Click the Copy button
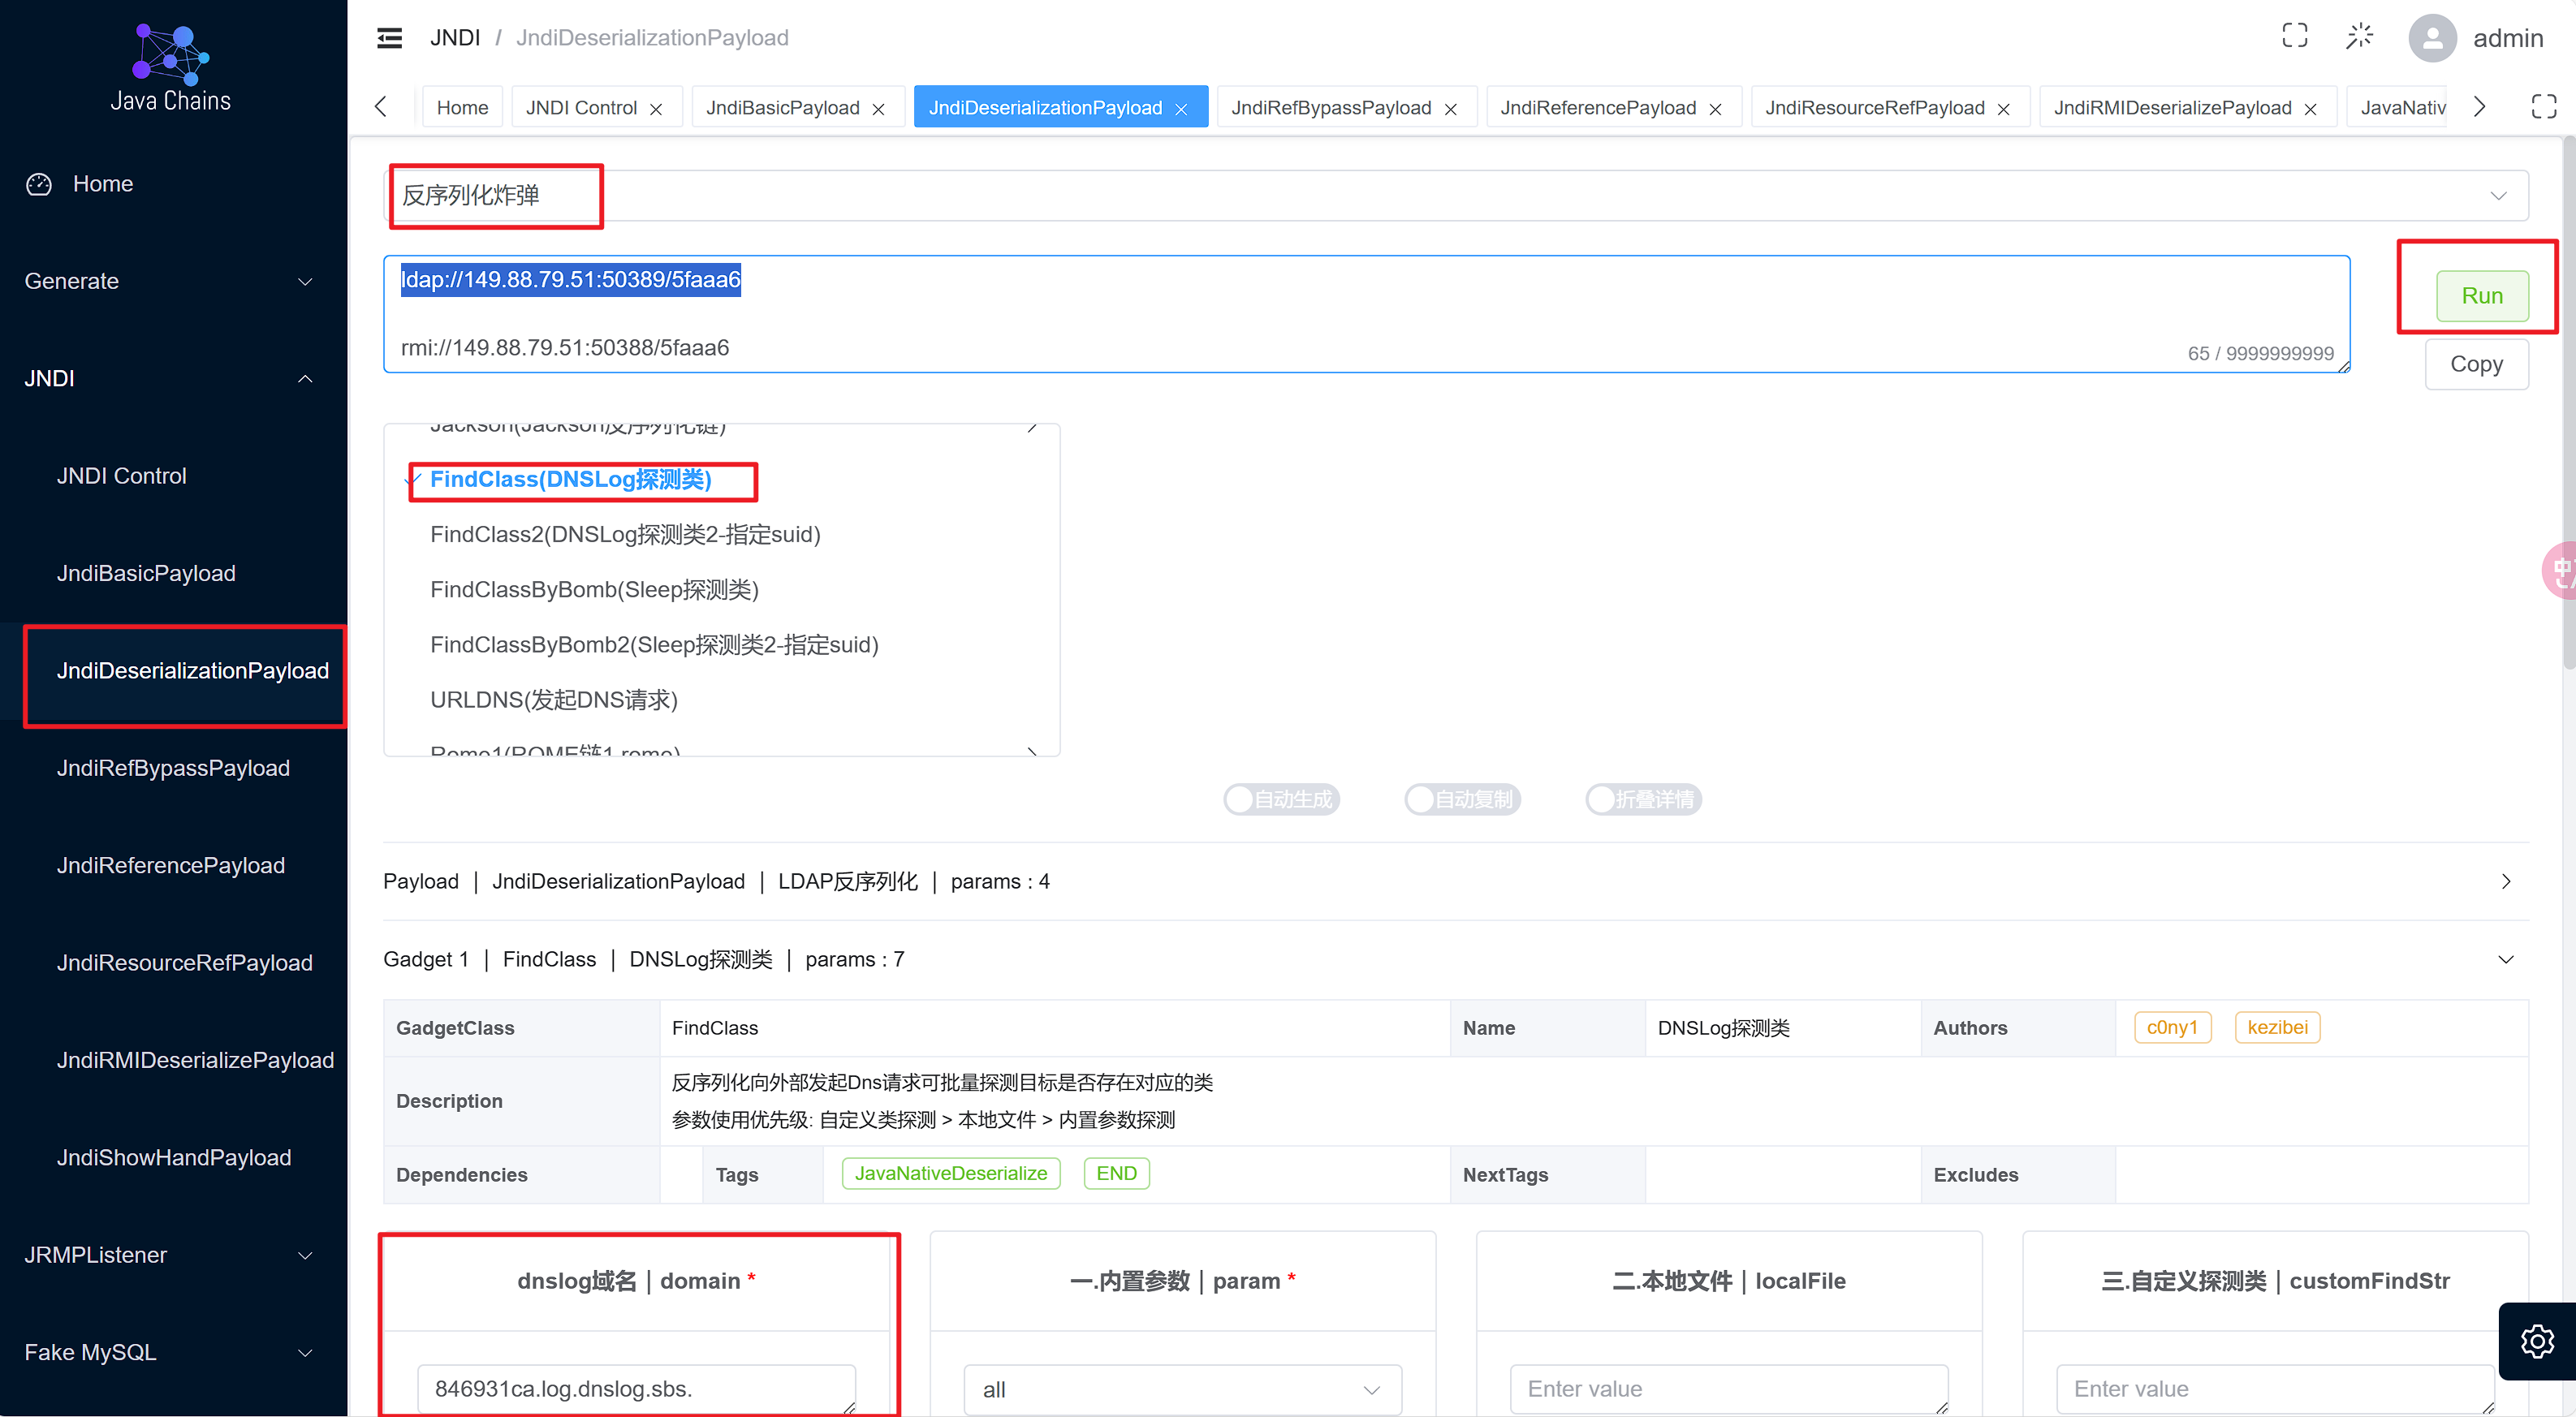 pos(2475,364)
